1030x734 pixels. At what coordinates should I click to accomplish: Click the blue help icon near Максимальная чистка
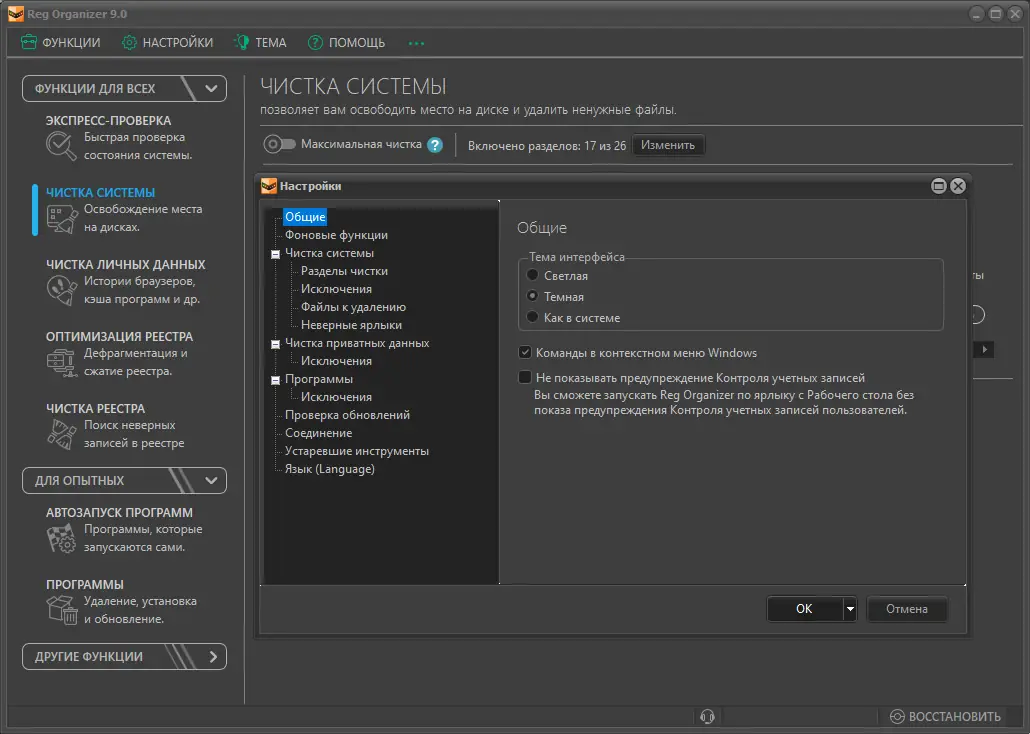435,145
